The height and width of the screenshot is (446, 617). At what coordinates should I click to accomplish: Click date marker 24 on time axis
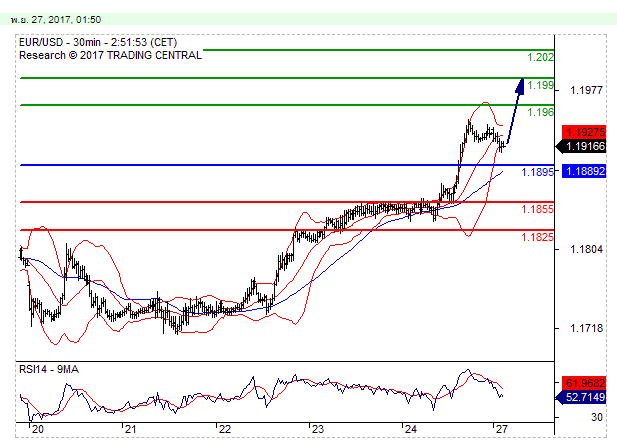pyautogui.click(x=410, y=429)
